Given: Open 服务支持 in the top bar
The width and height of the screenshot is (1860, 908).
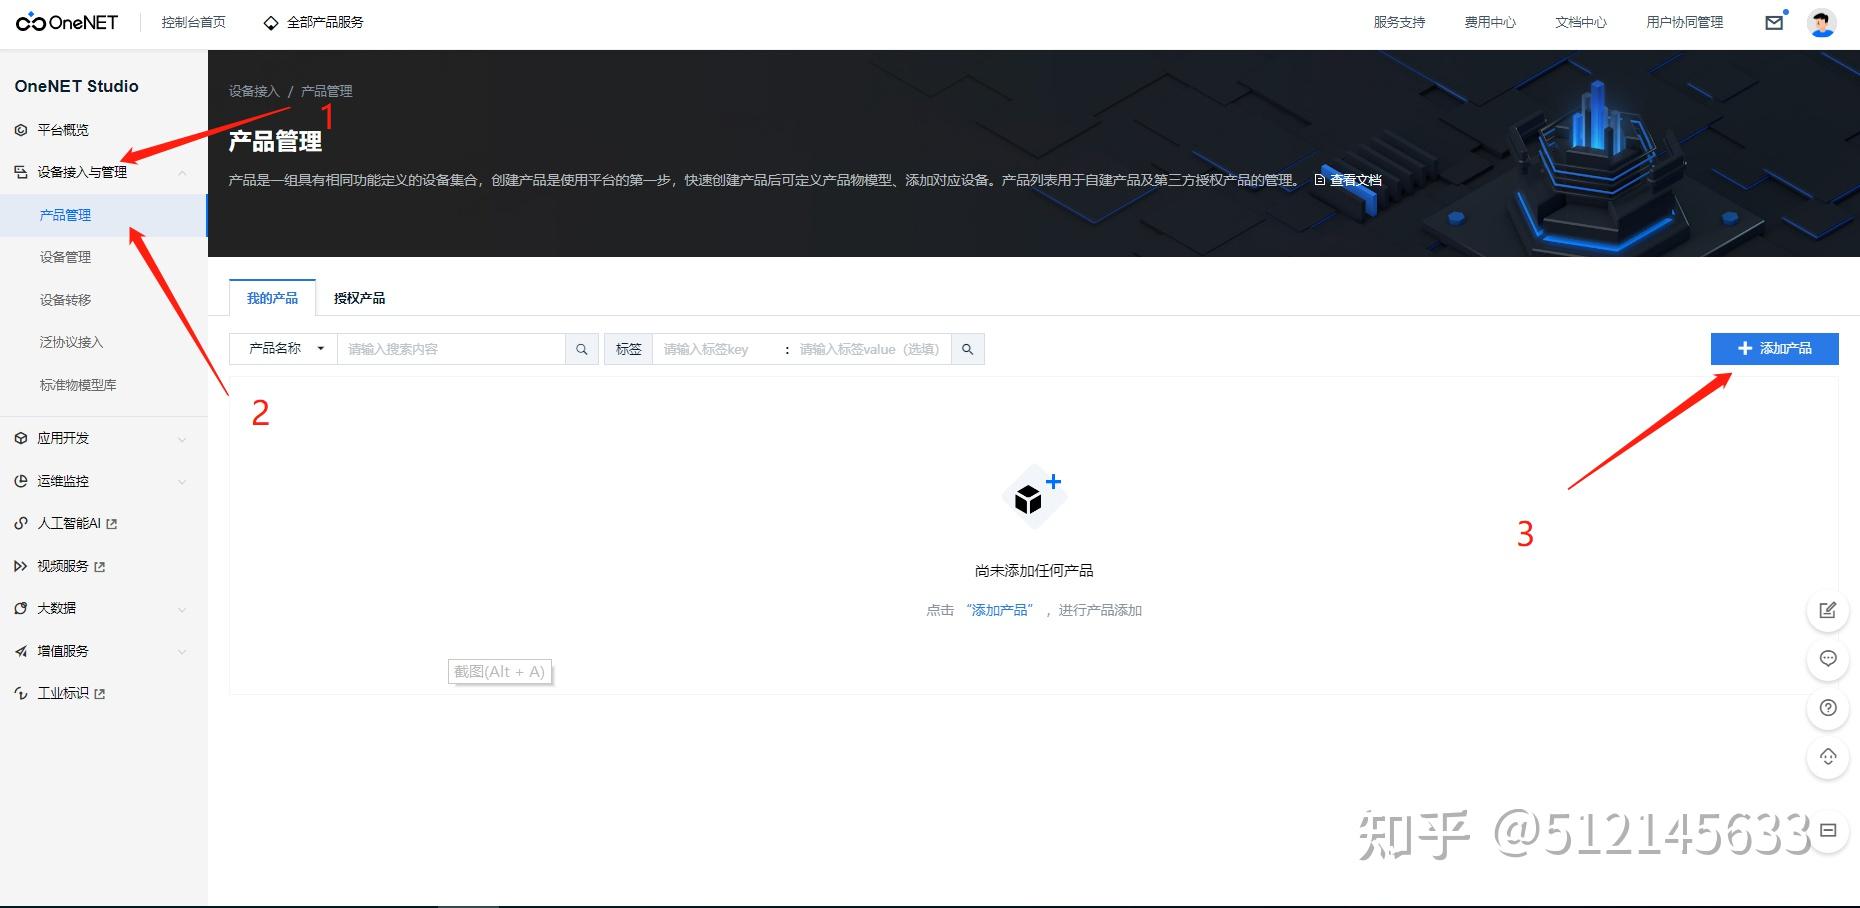Looking at the screenshot, I should pos(1399,22).
